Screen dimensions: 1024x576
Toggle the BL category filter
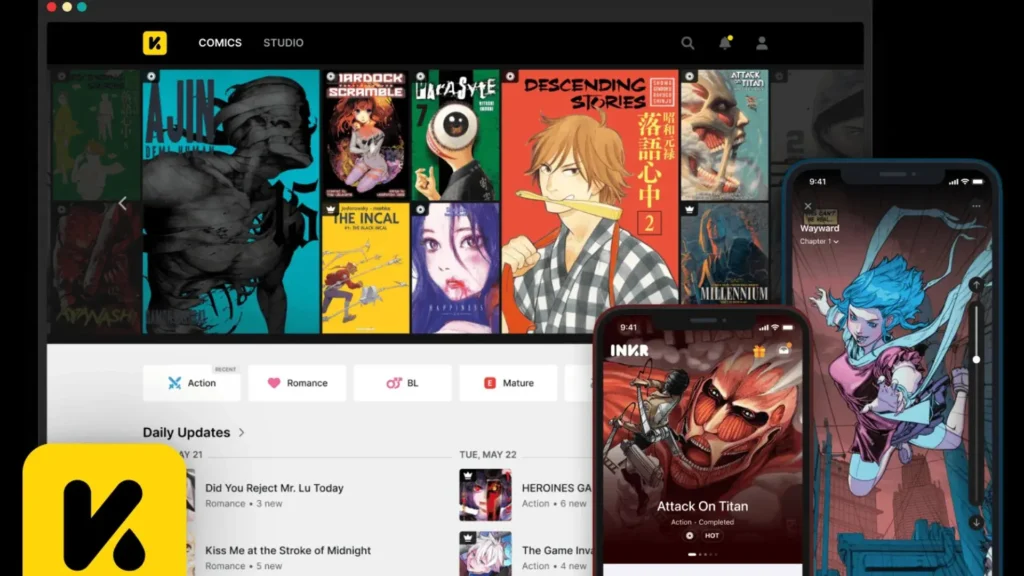pos(402,383)
